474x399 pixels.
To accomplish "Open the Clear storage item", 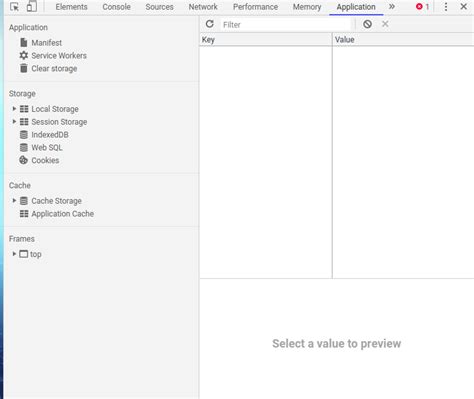I will (54, 69).
